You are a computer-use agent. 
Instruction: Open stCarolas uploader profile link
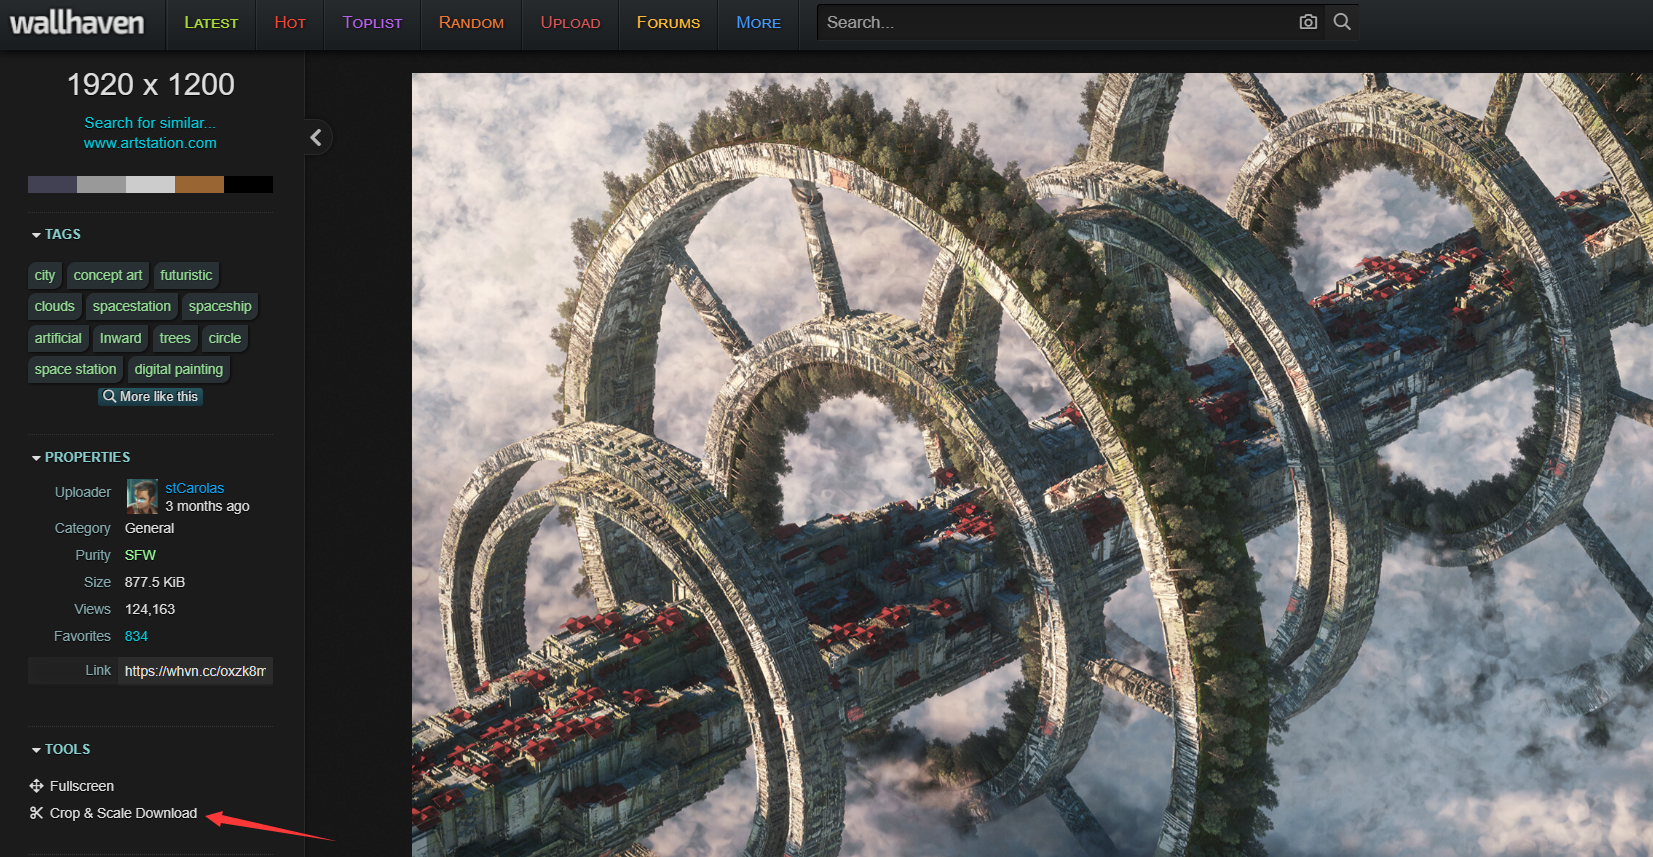point(194,488)
